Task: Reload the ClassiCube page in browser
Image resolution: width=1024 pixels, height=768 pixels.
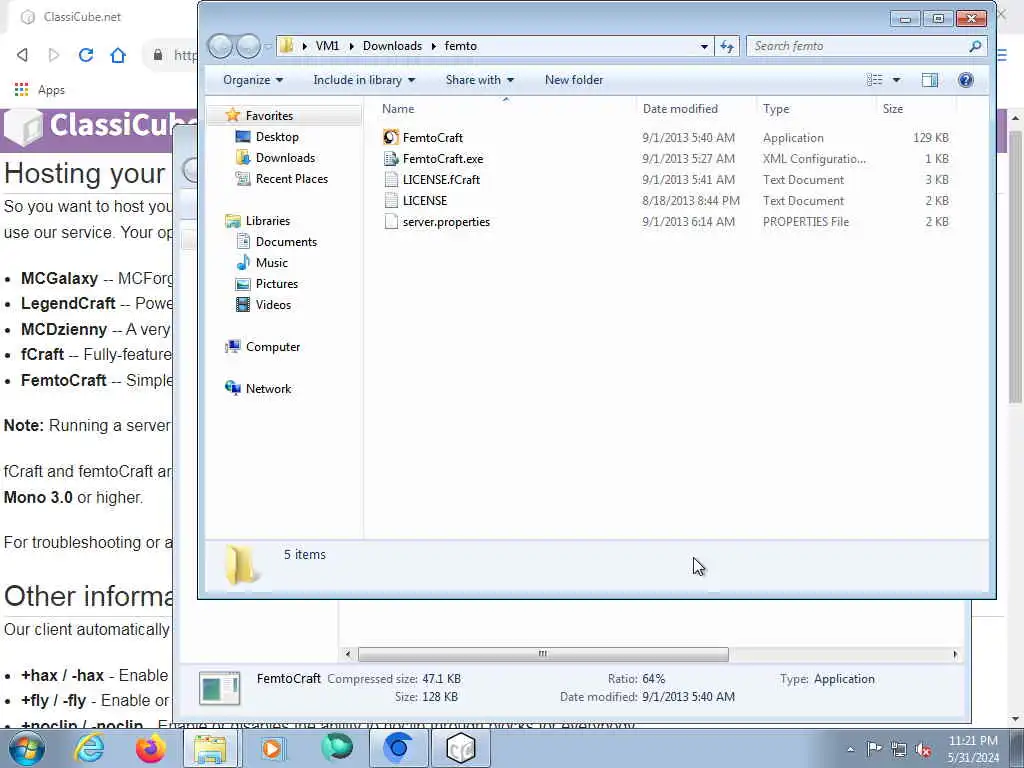Action: (86, 55)
